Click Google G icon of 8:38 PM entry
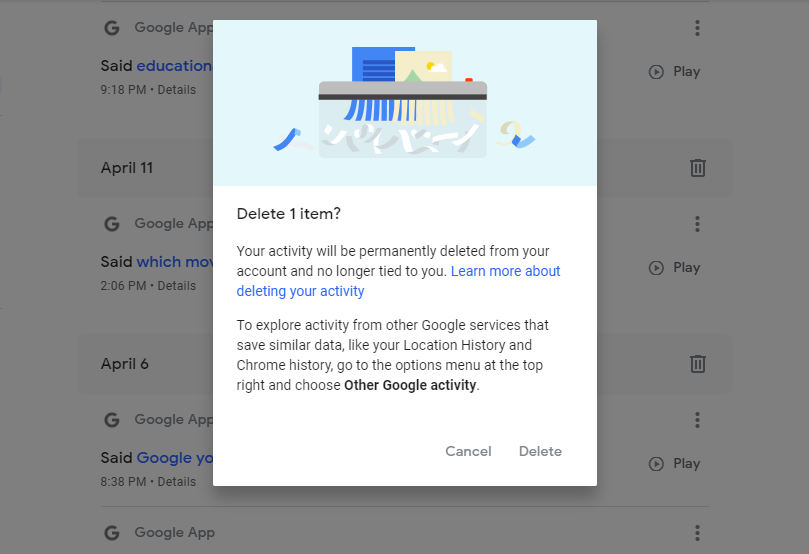 112,420
